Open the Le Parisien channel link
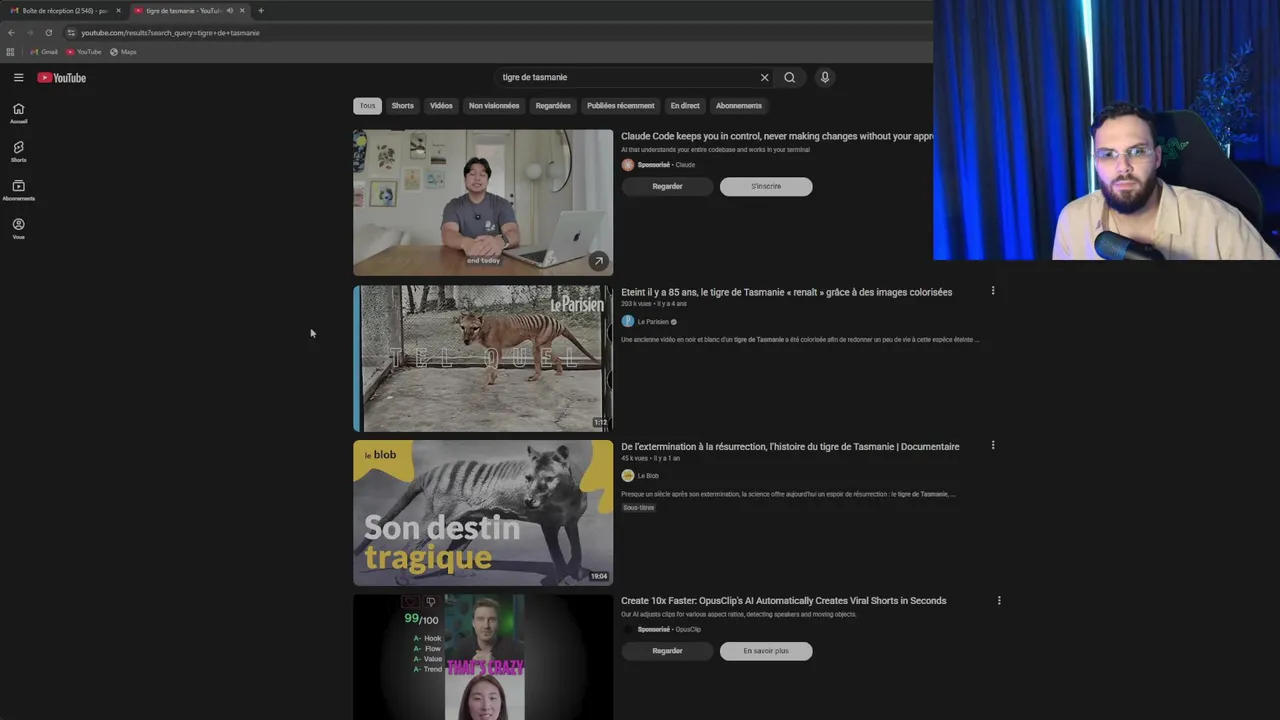This screenshot has width=1280, height=720. click(653, 322)
